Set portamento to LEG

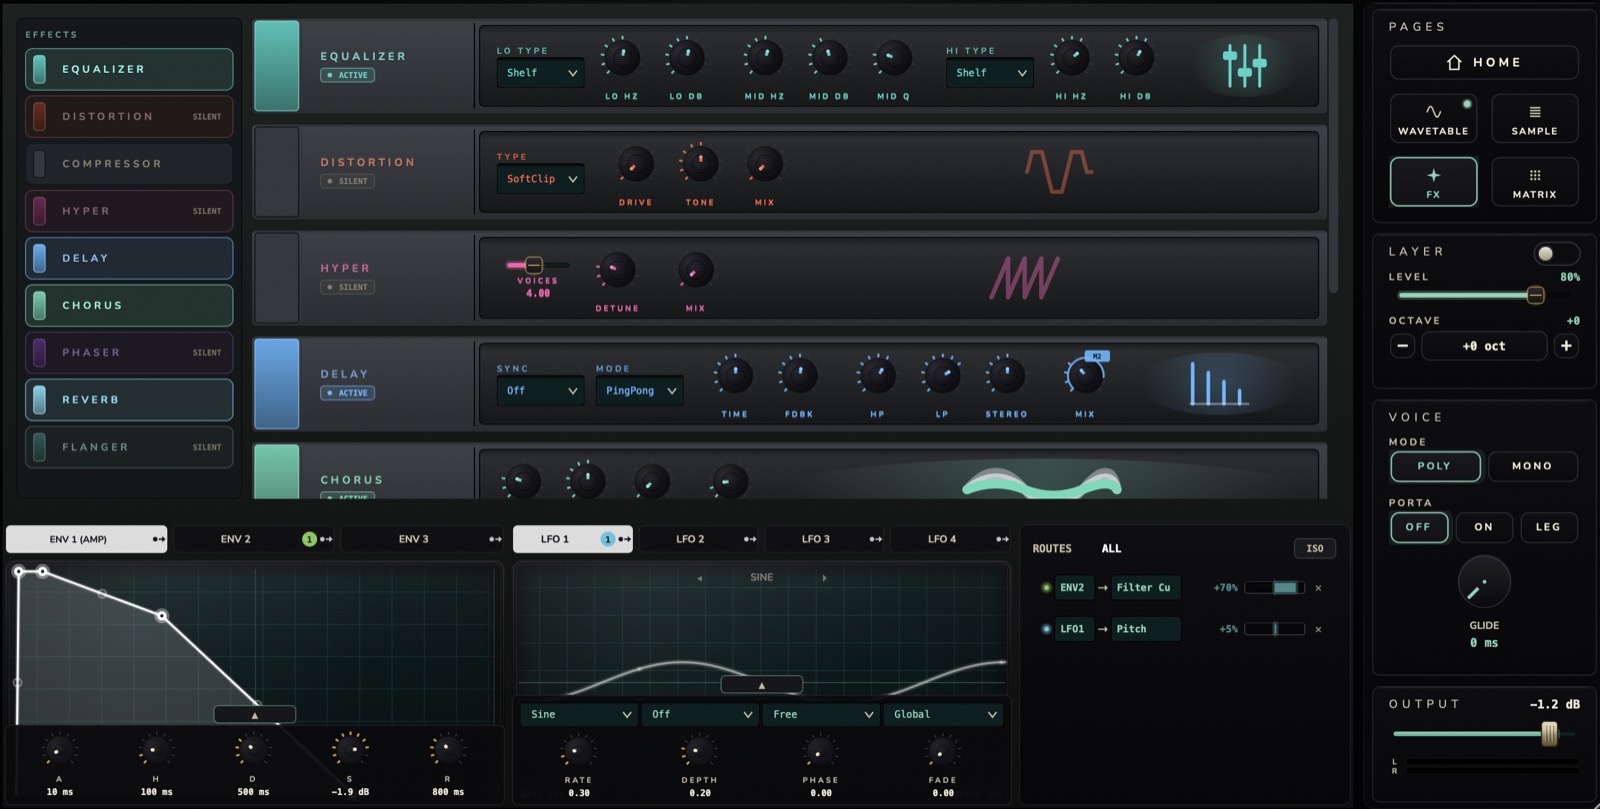tap(1548, 527)
